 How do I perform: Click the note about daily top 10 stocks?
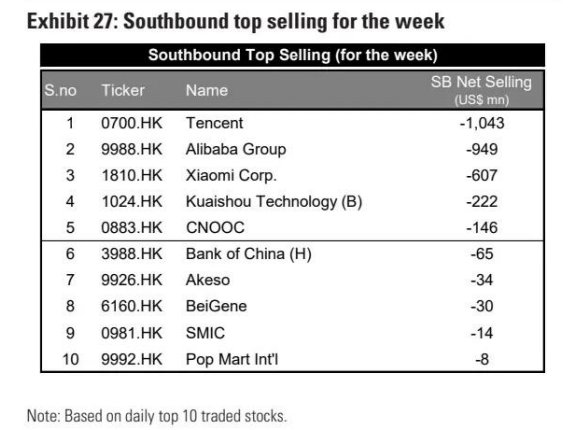(157, 416)
